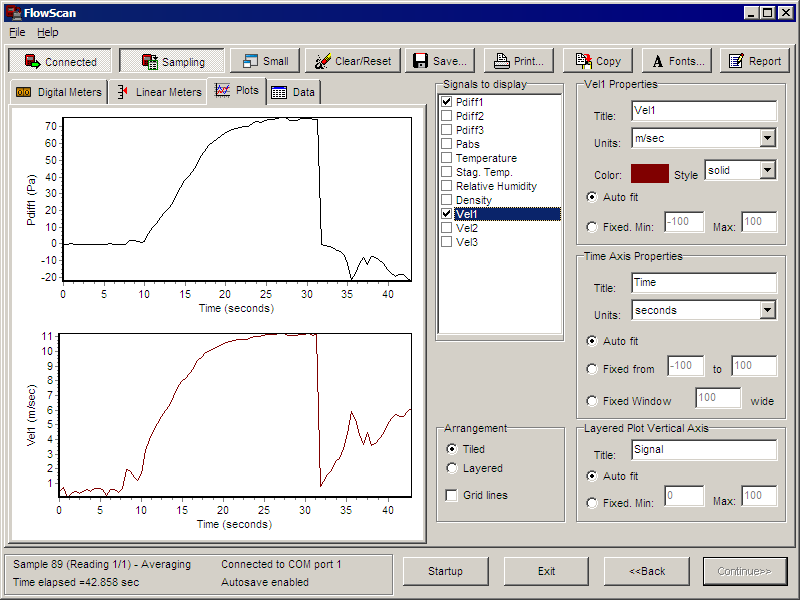Click the Startup button

(445, 571)
